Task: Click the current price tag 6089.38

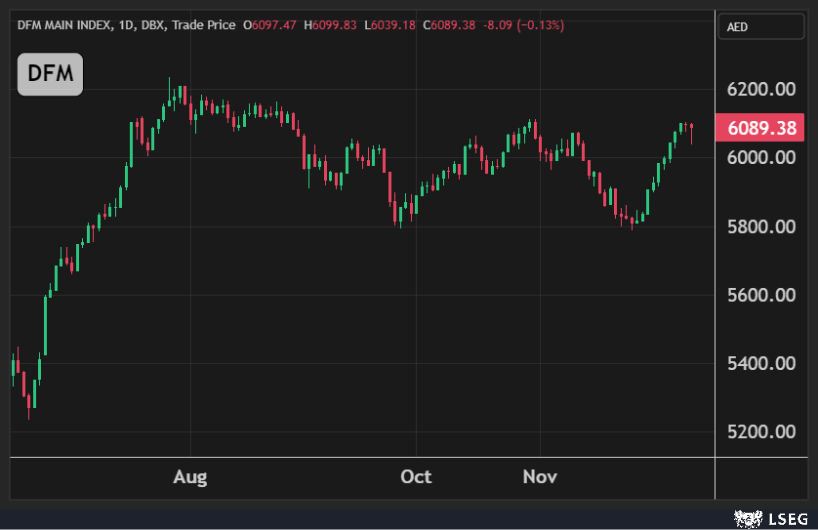Action: [x=762, y=128]
